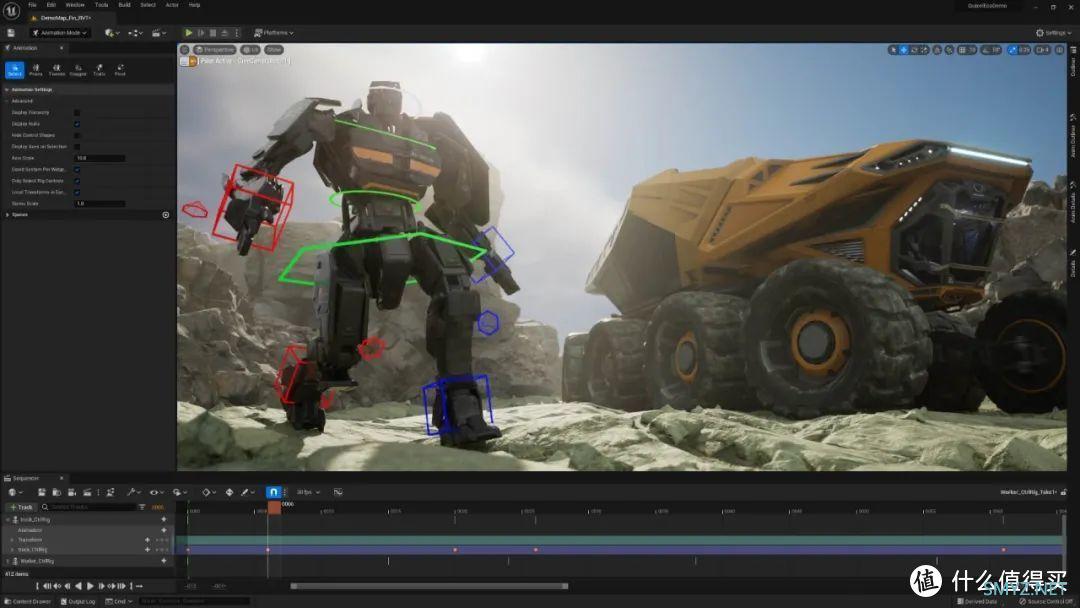Open the File menu

click(x=32, y=5)
